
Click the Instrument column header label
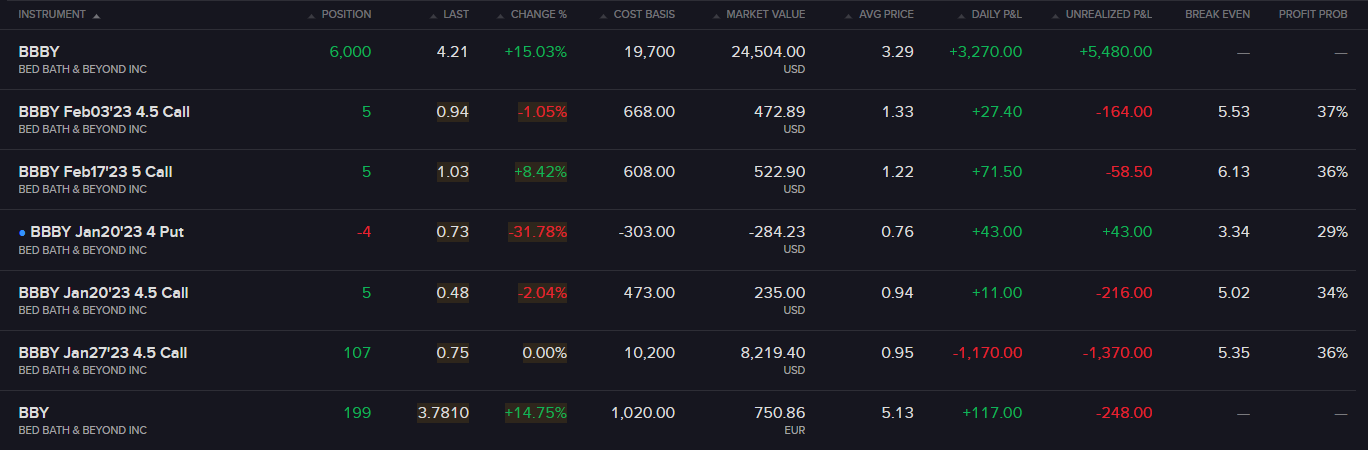(x=52, y=15)
